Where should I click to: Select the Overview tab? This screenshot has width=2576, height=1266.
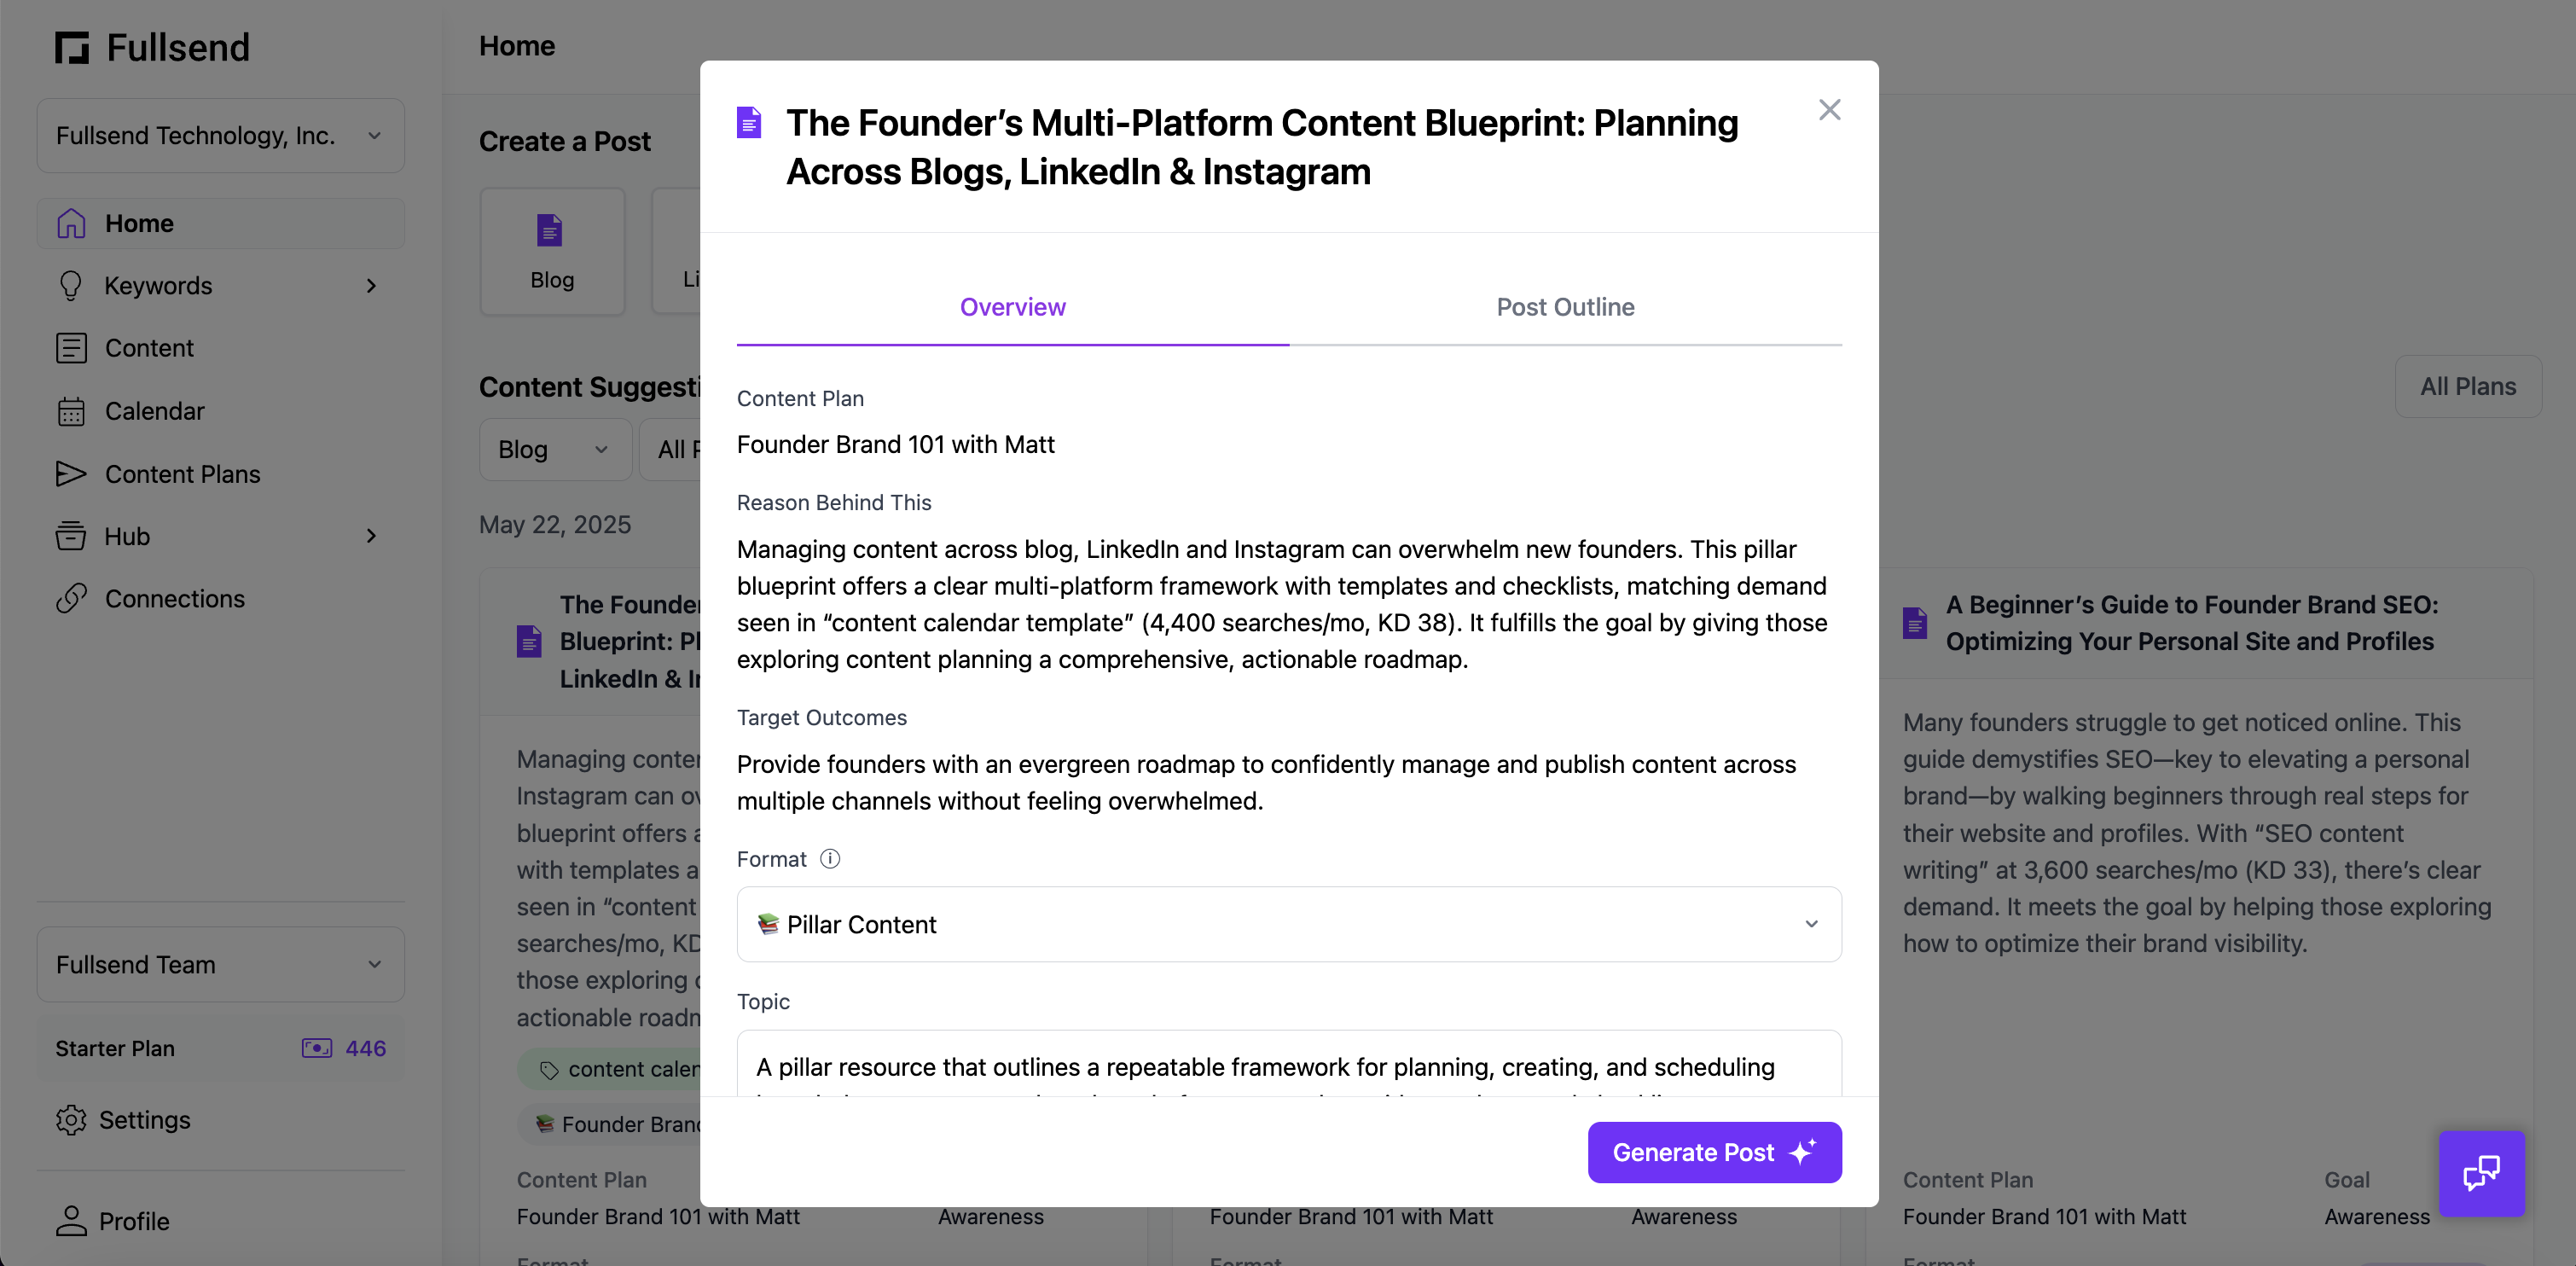(1012, 307)
